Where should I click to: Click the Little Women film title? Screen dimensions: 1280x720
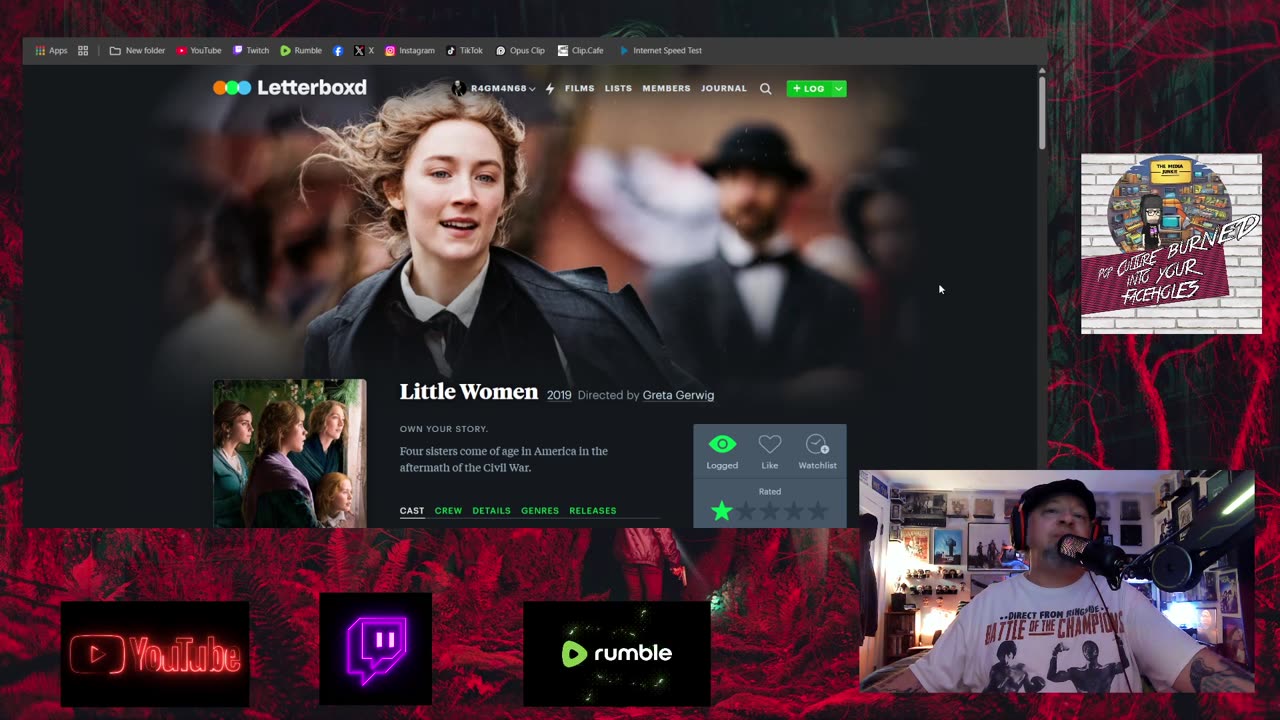pyautogui.click(x=469, y=392)
